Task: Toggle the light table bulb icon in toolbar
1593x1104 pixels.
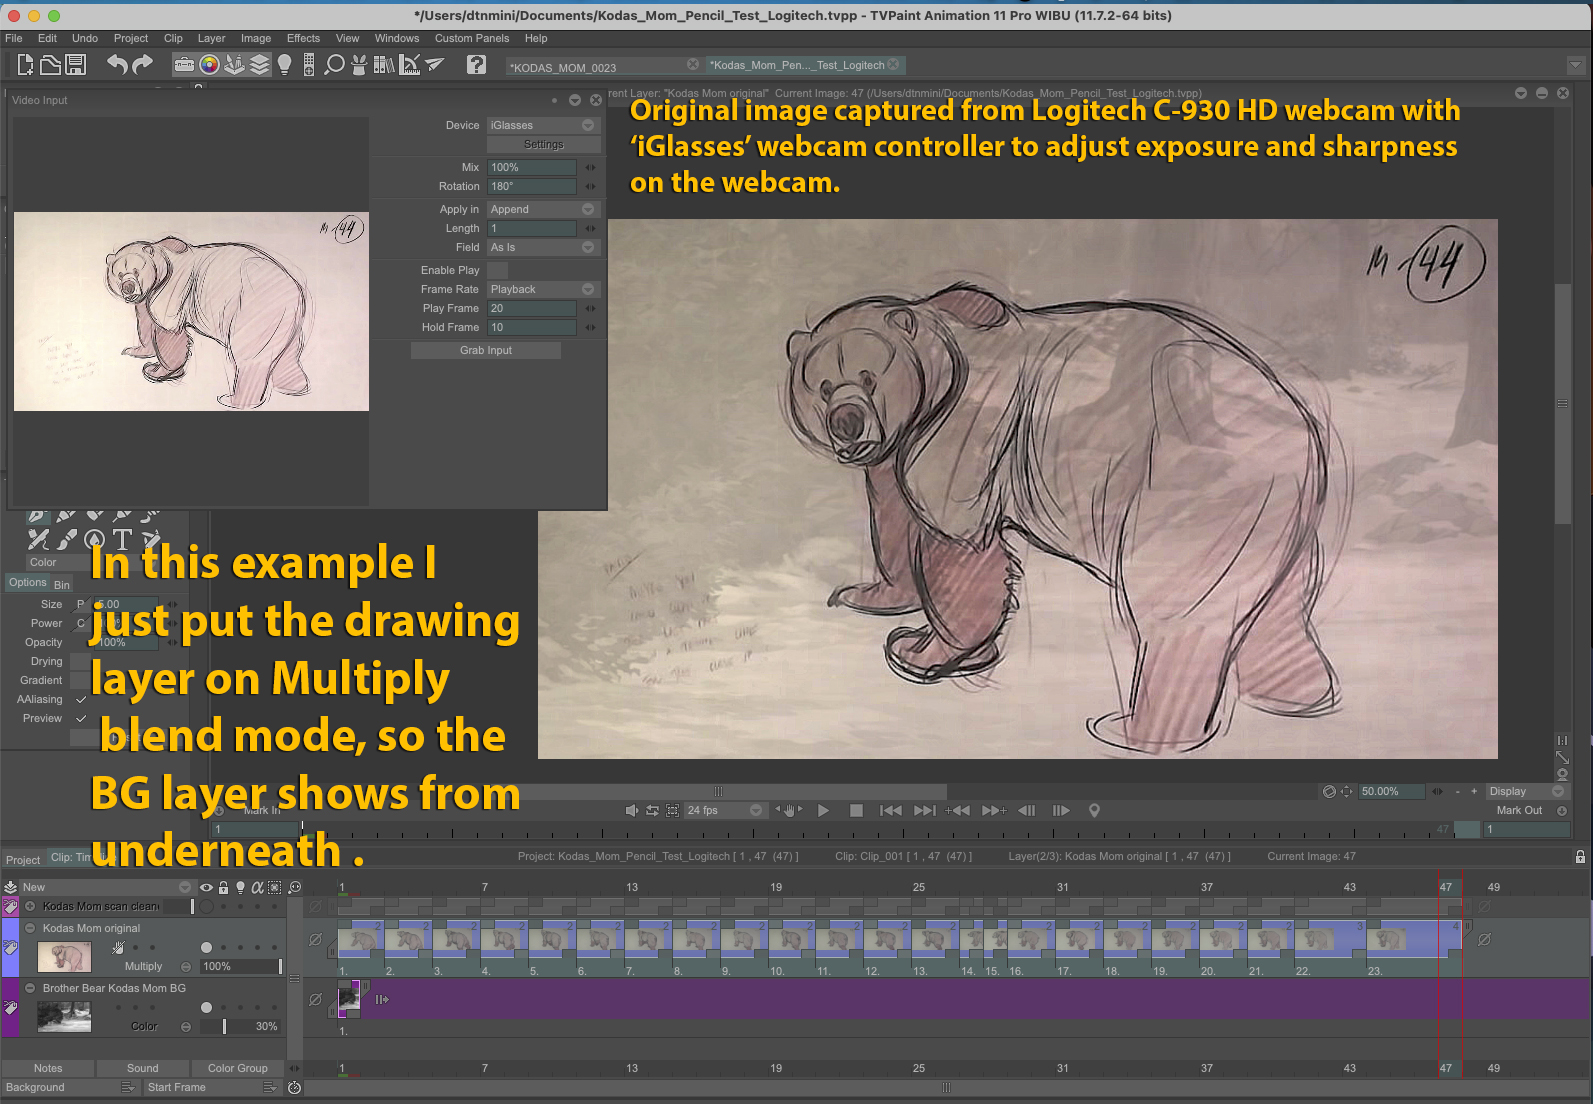Action: [284, 65]
